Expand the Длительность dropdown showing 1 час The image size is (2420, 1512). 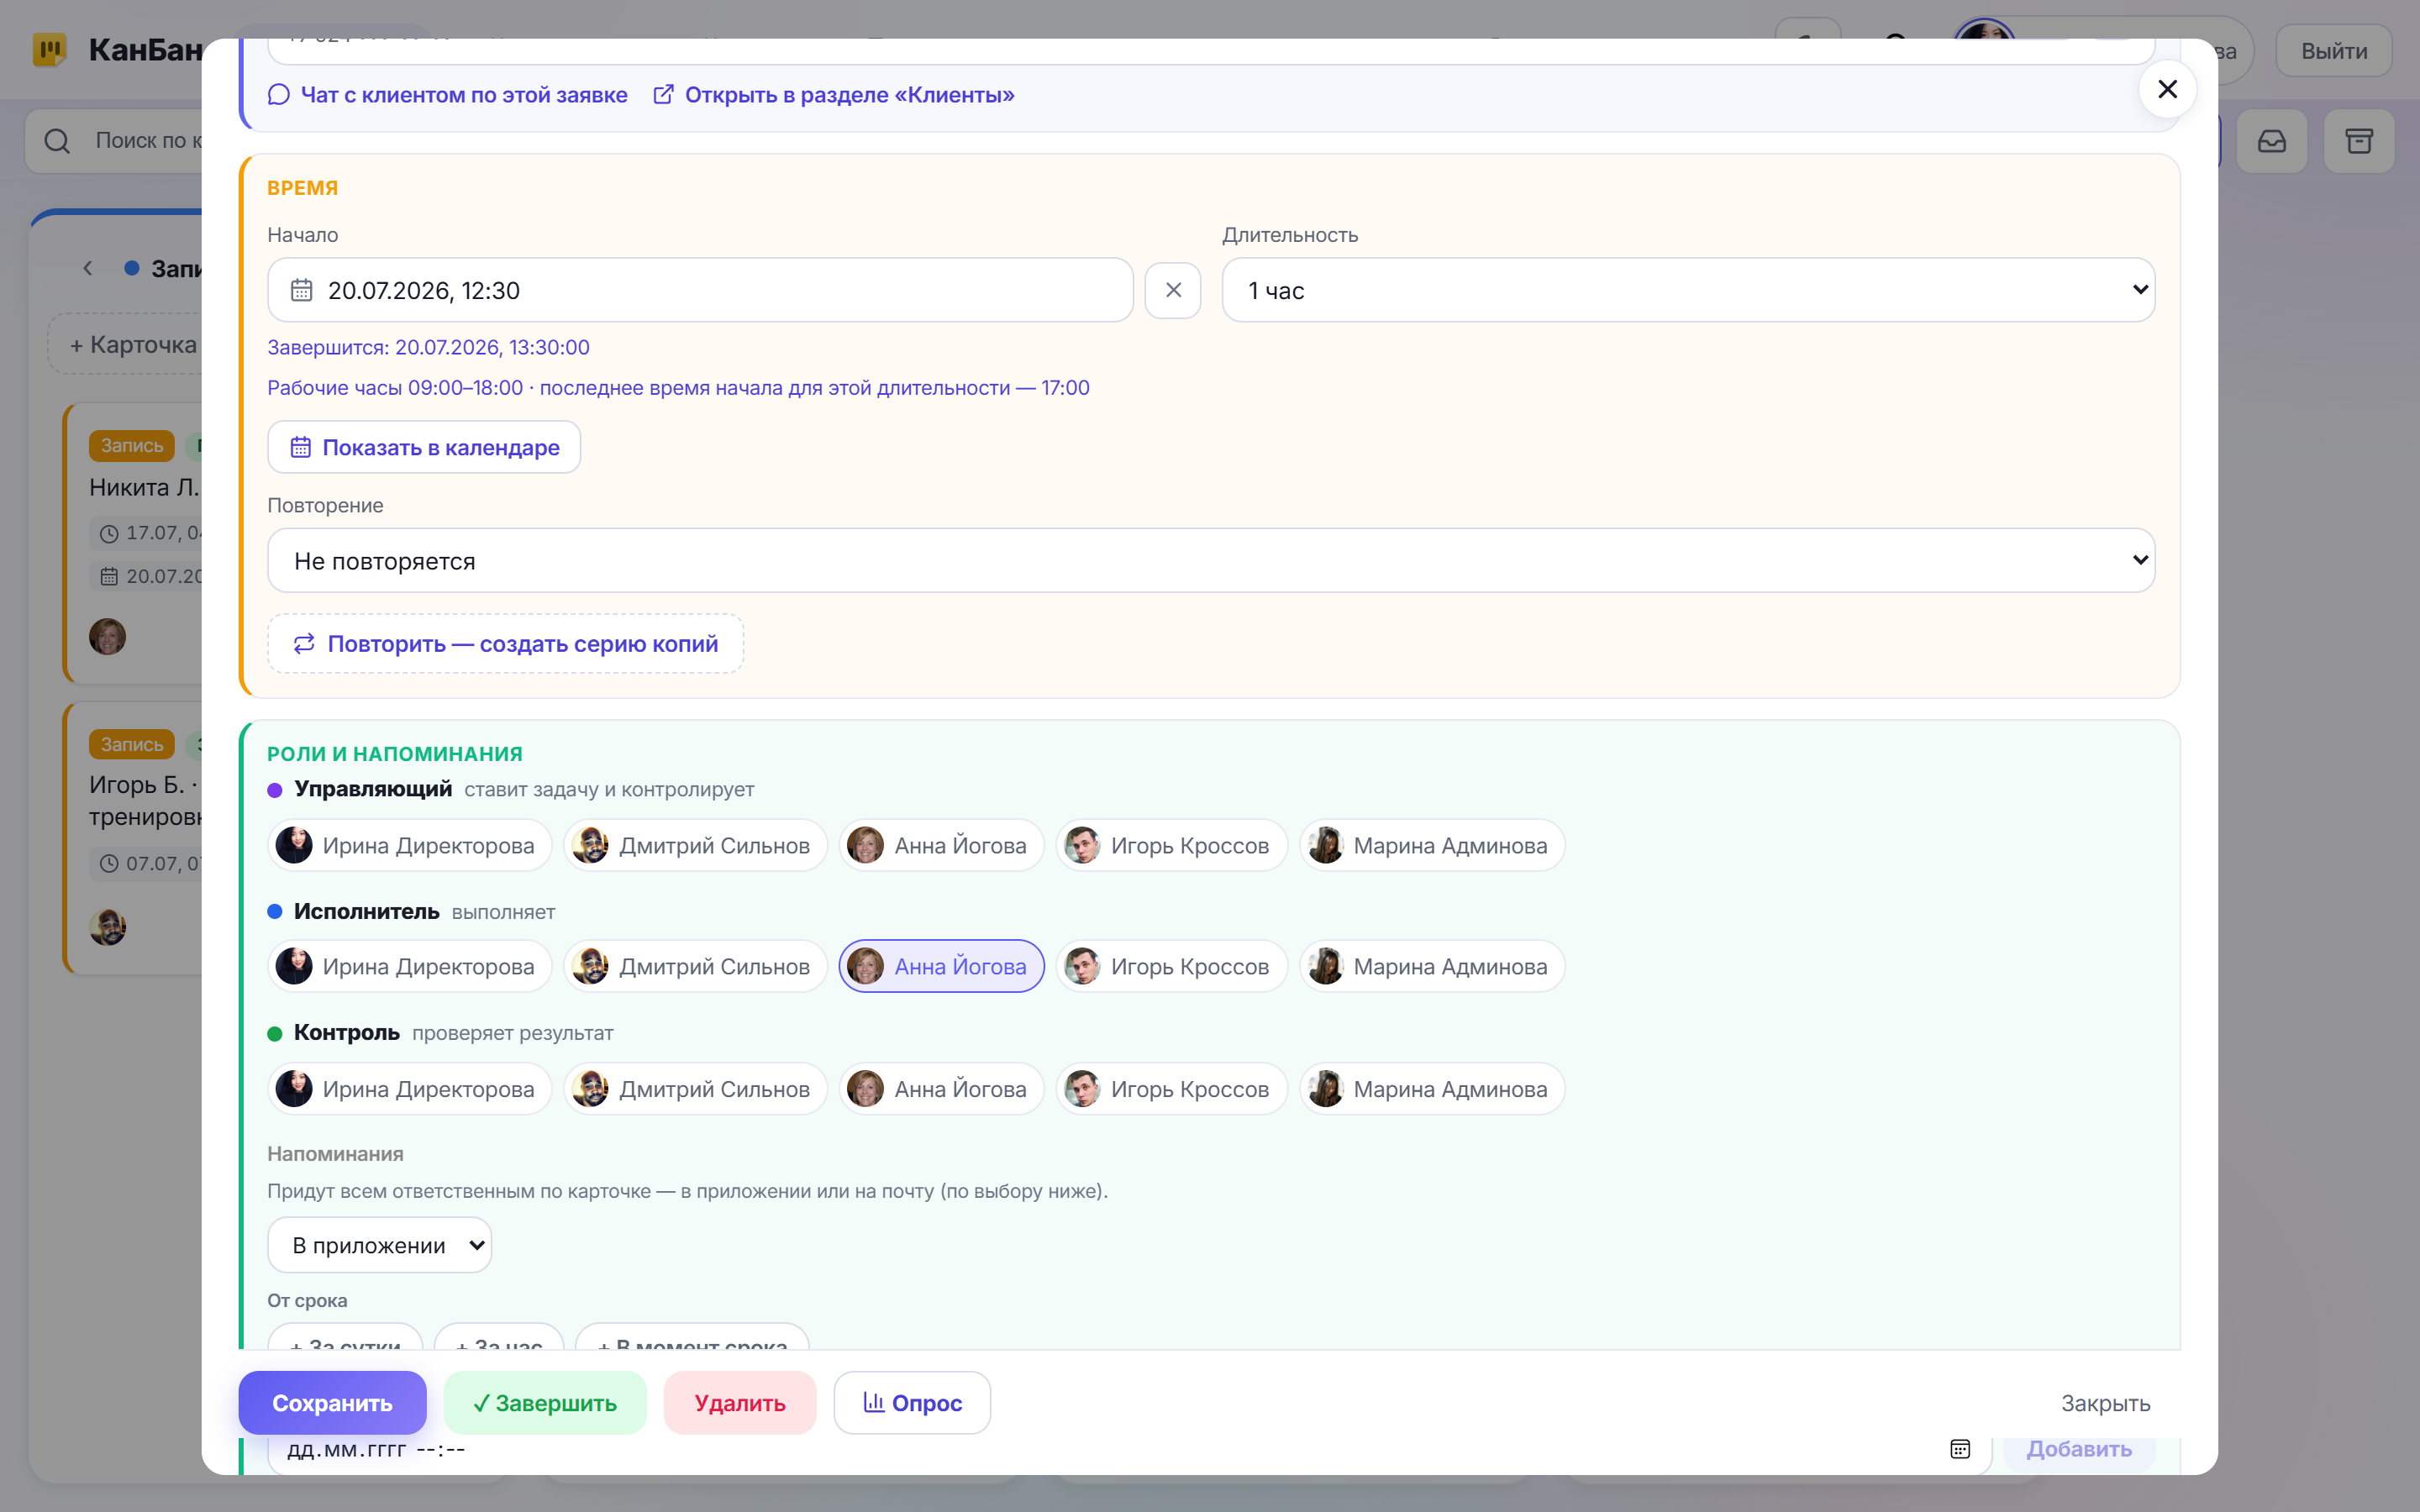(x=1687, y=290)
